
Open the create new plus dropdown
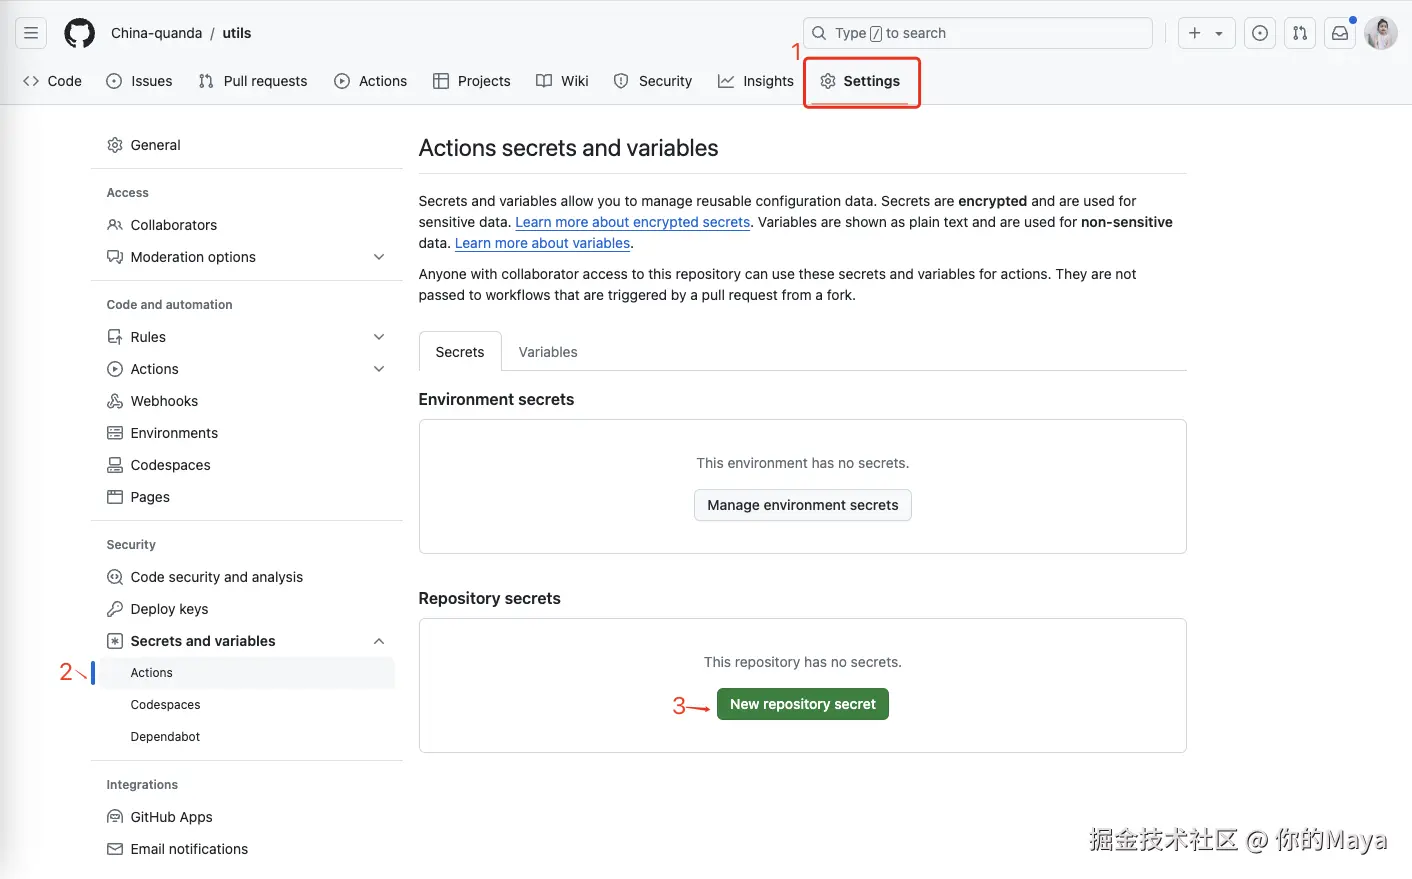point(1206,33)
